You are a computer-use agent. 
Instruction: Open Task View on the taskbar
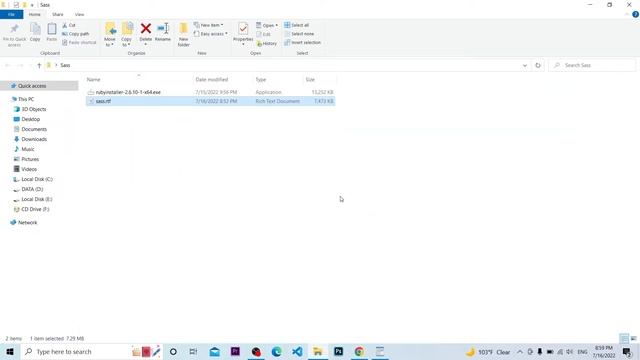[x=193, y=351]
